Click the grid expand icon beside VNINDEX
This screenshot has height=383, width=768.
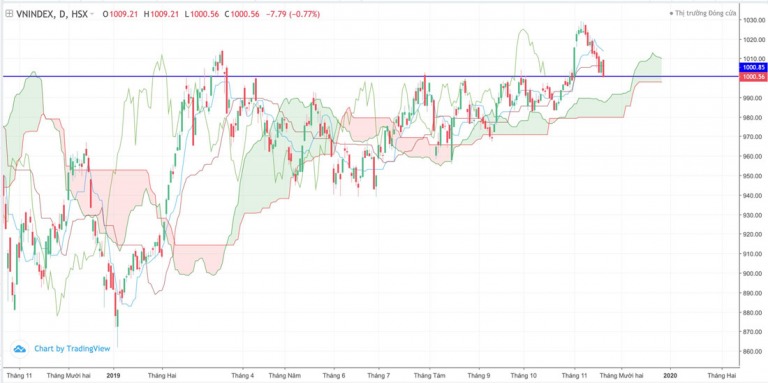[x=9, y=15]
